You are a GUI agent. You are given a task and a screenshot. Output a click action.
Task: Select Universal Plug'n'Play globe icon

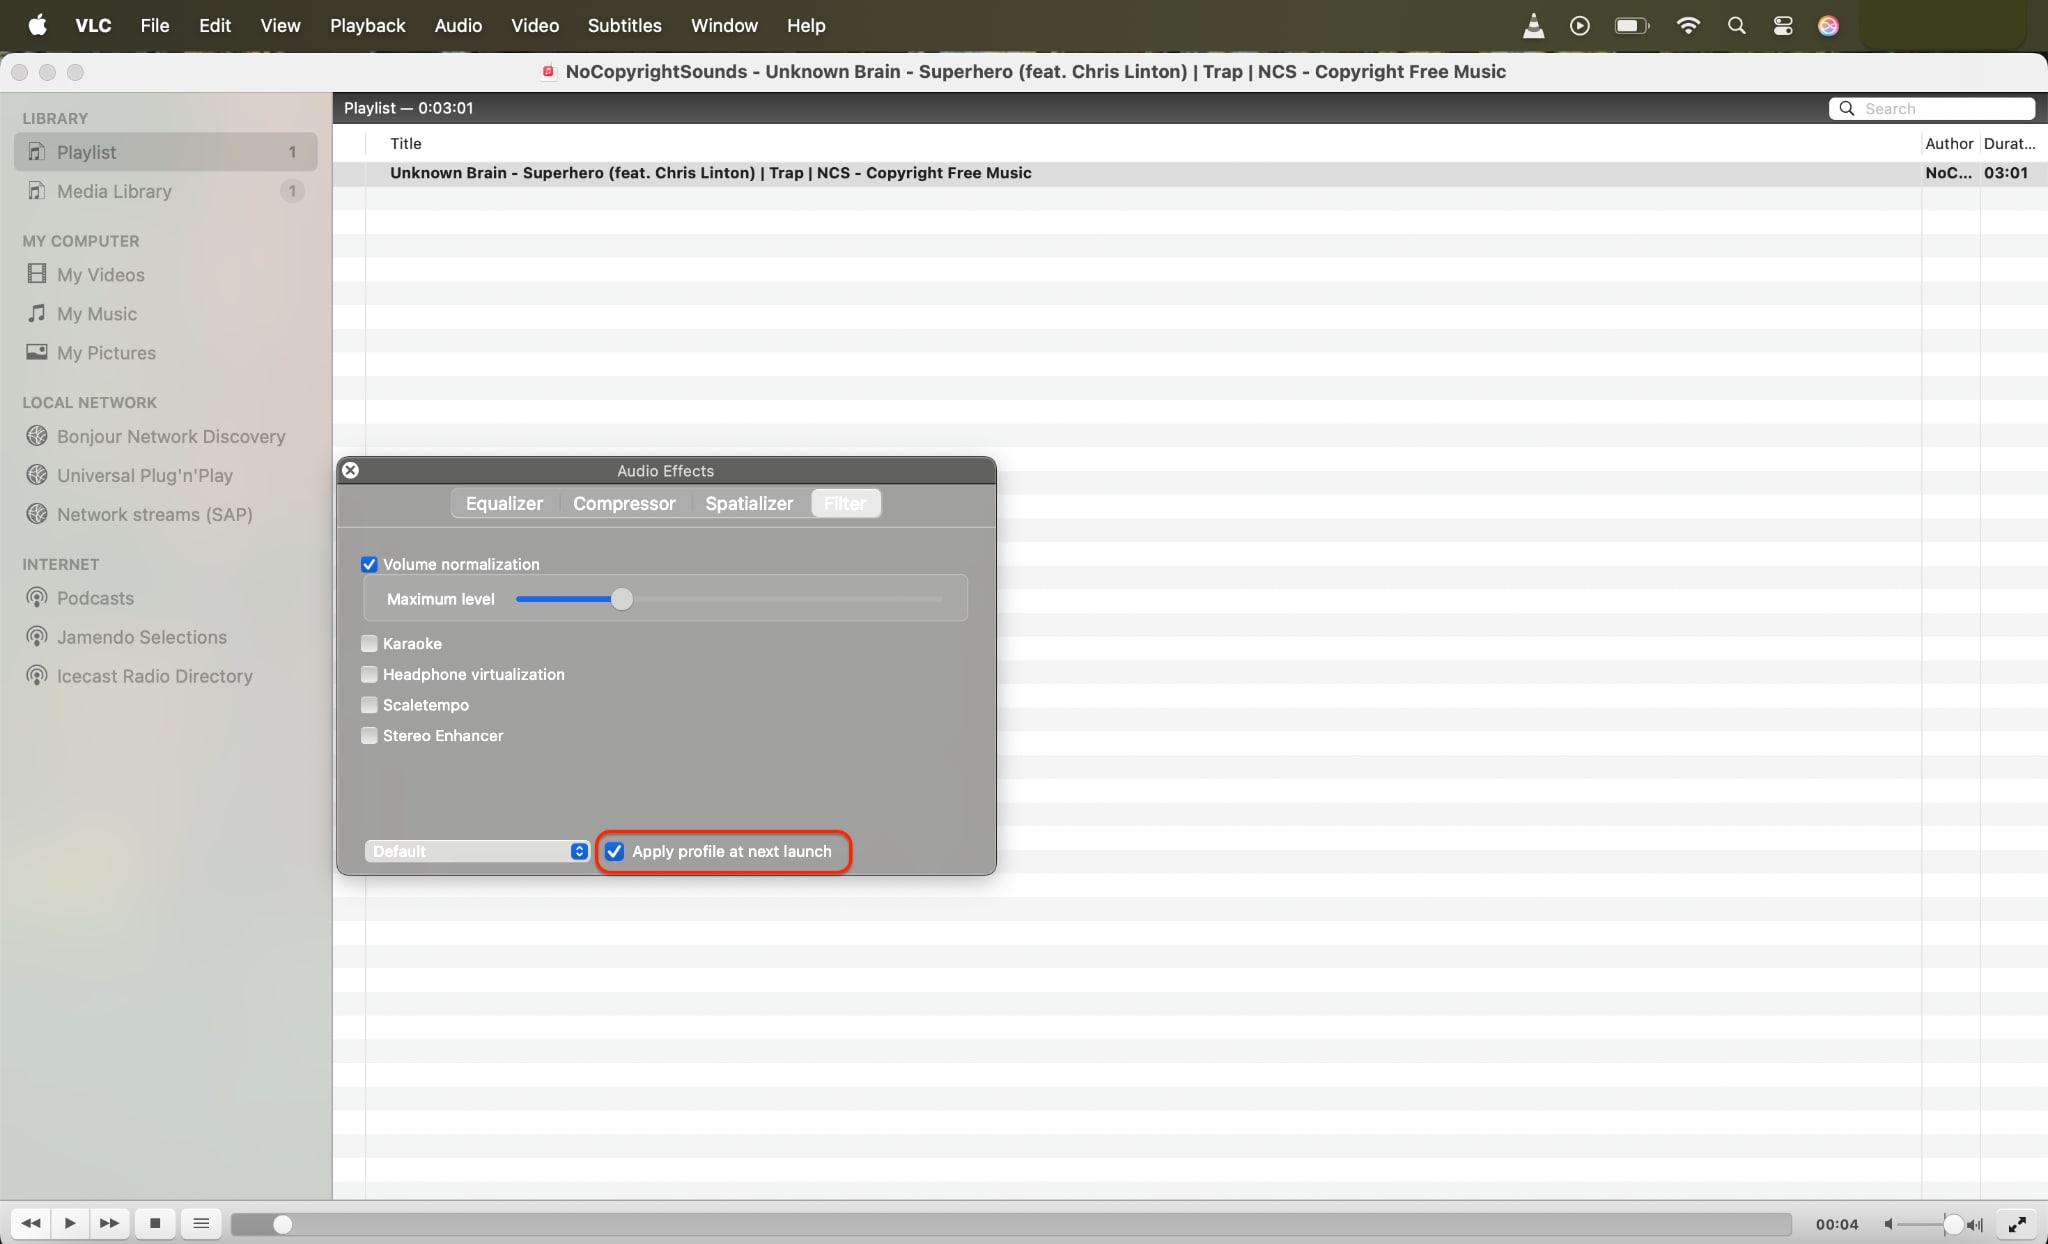pos(37,475)
